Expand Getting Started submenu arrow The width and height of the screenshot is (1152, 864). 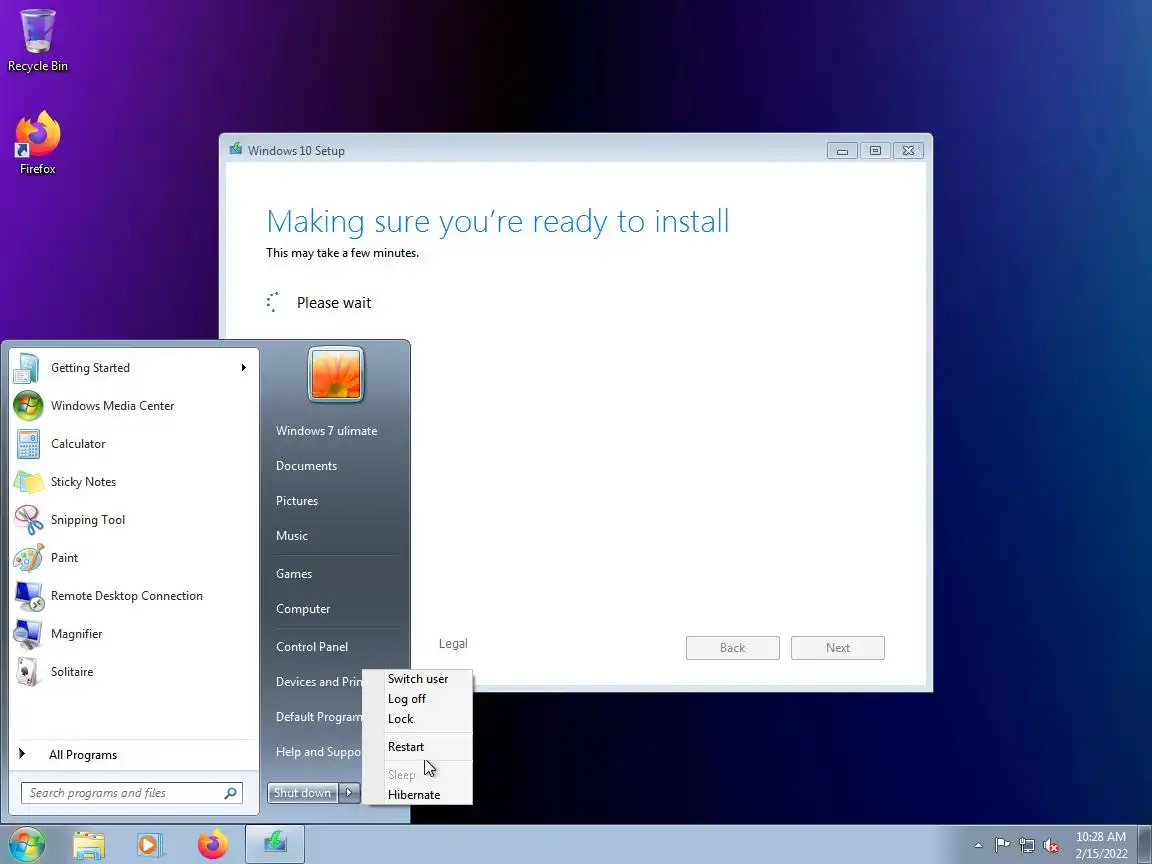click(244, 367)
